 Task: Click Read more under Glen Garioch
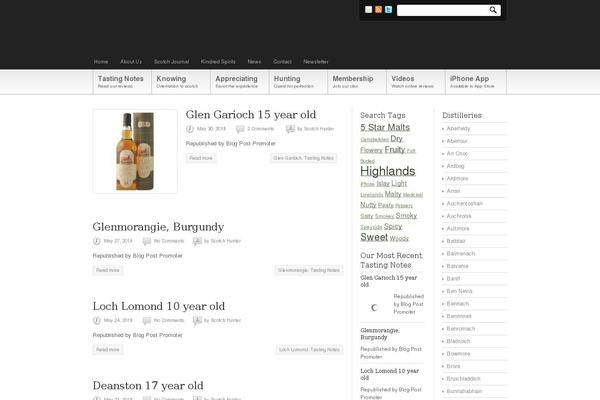tap(201, 158)
